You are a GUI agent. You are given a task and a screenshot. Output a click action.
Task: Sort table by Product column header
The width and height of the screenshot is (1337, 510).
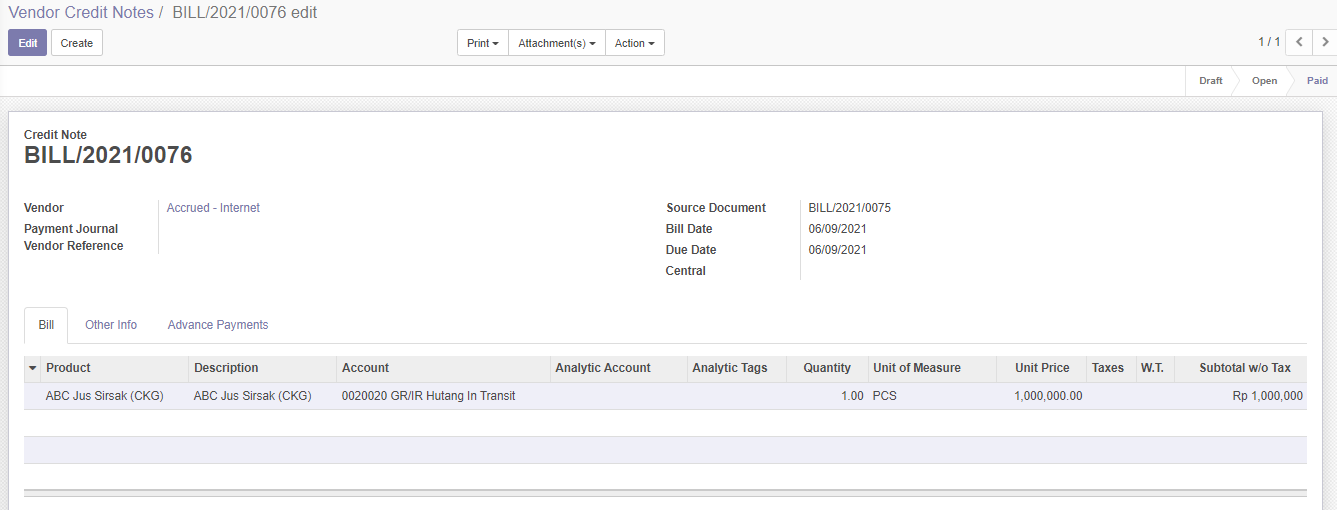68,368
